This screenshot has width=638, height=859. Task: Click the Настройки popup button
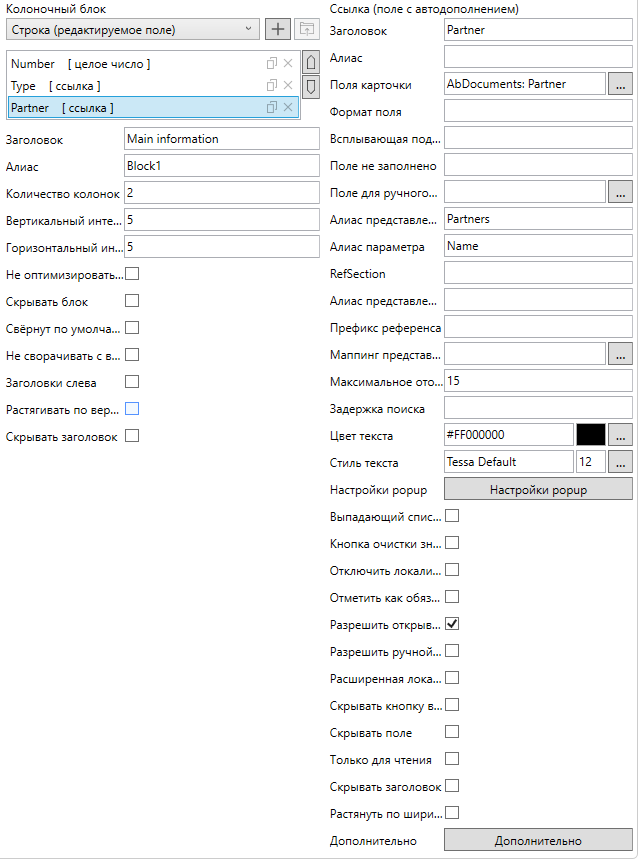(537, 489)
